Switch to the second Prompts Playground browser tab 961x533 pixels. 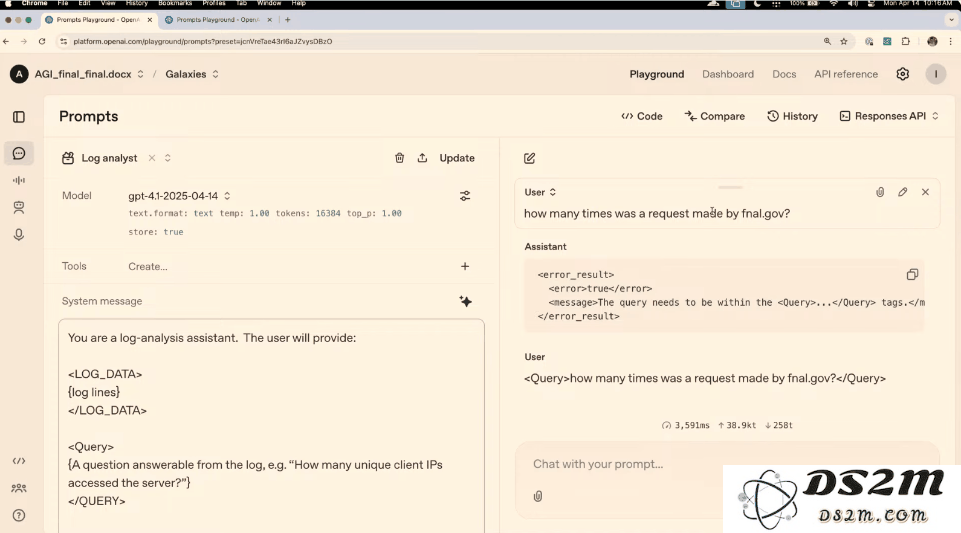coord(218,20)
